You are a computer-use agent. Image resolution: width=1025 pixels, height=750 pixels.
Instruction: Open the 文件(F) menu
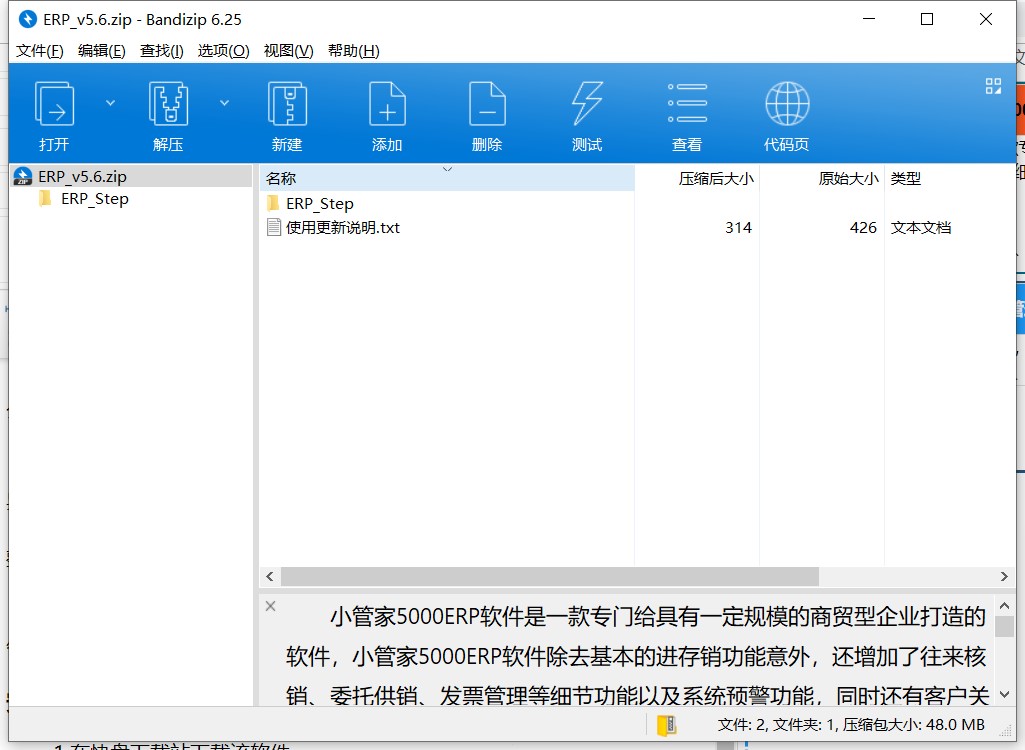point(40,51)
